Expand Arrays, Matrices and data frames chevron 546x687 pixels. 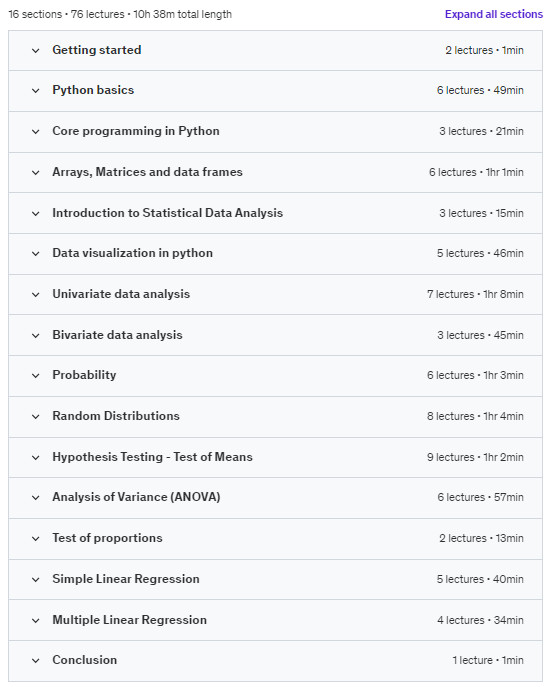[x=35, y=173]
